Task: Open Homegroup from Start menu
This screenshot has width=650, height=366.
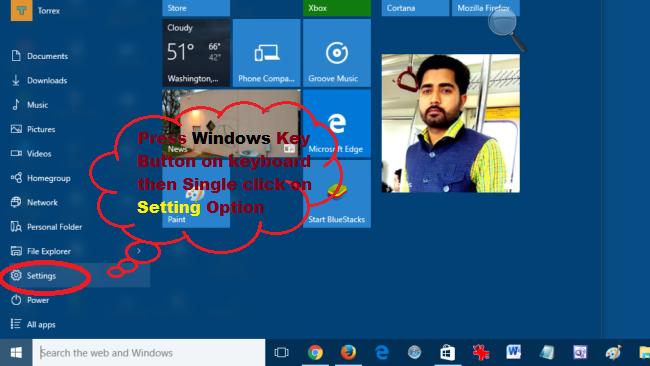Action: pyautogui.click(x=41, y=178)
